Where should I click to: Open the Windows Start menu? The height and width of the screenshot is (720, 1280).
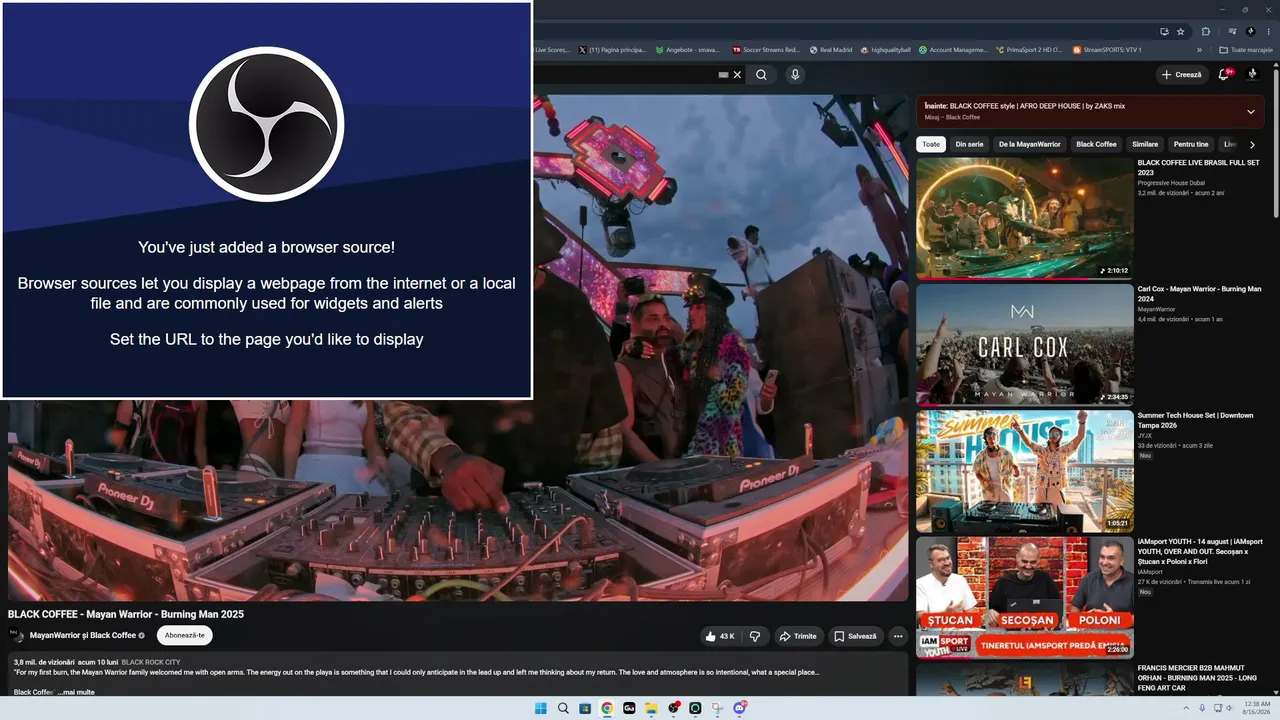541,708
